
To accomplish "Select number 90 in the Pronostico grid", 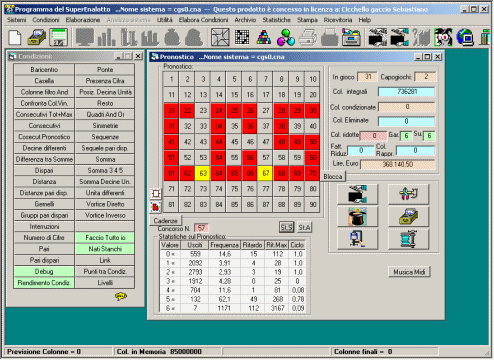I will click(313, 204).
